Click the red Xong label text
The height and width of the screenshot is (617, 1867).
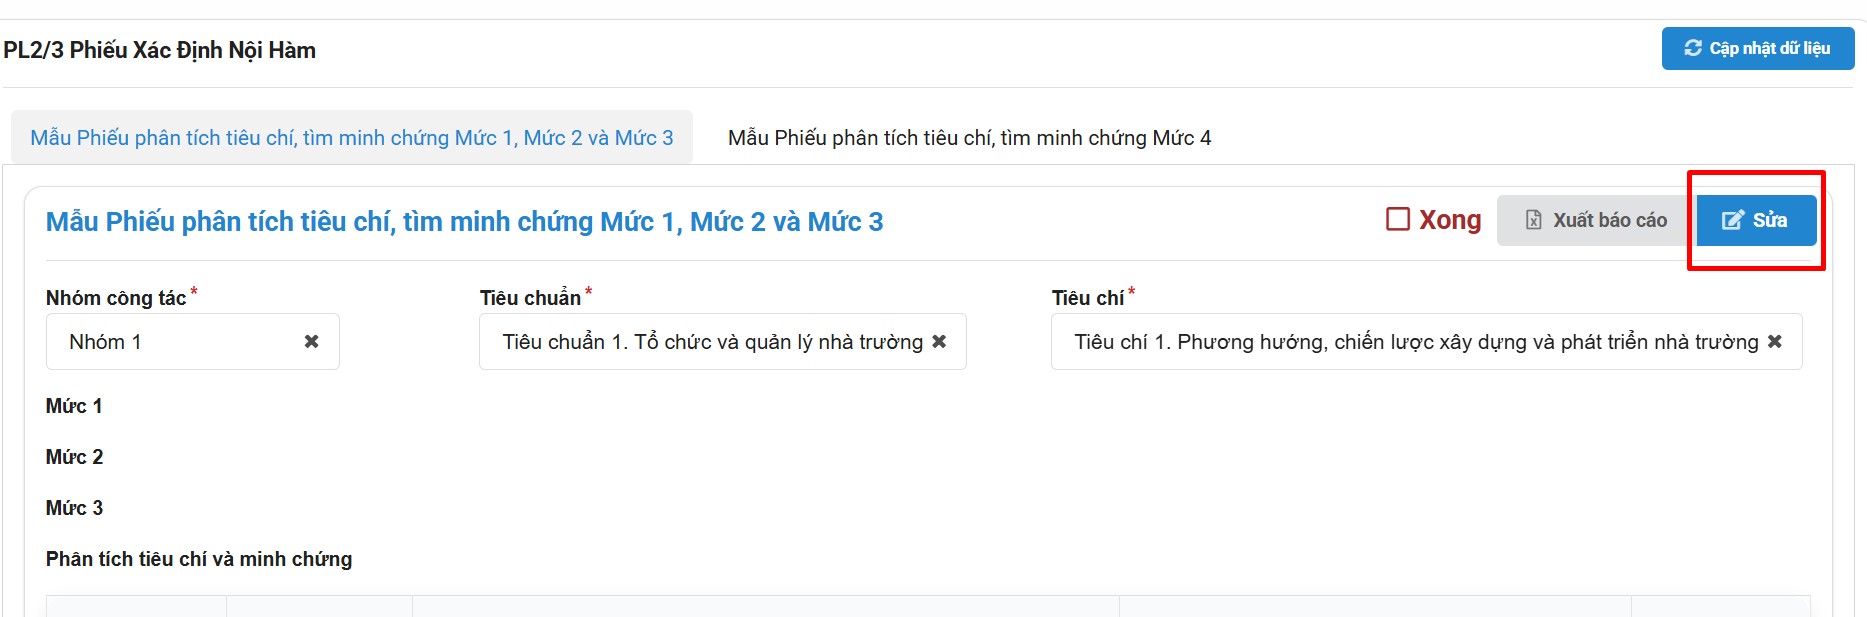point(1450,220)
